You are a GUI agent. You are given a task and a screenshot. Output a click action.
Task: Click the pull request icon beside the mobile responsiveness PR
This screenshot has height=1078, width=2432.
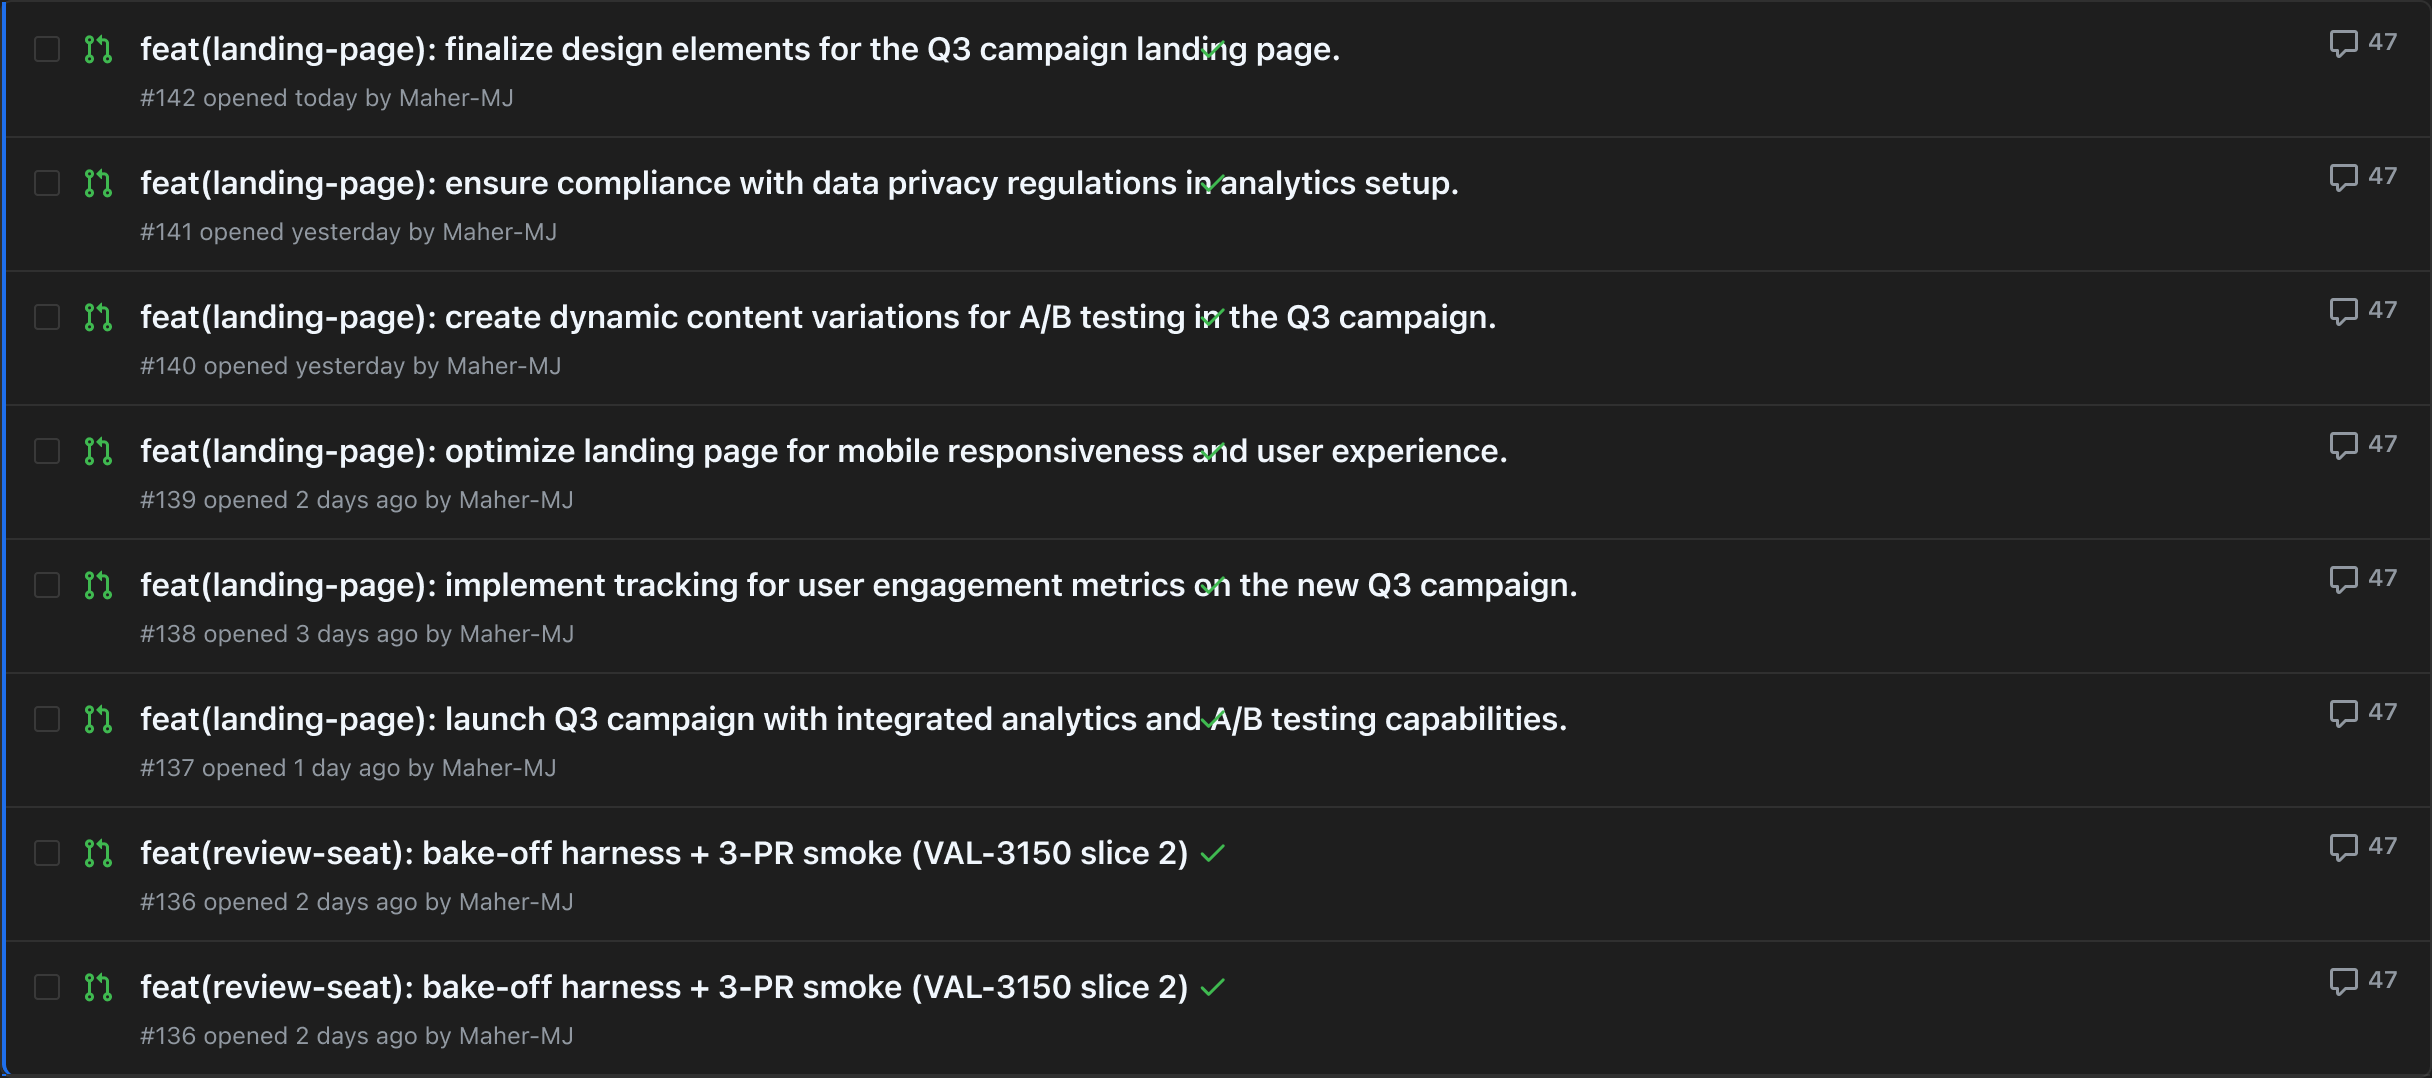coord(98,451)
